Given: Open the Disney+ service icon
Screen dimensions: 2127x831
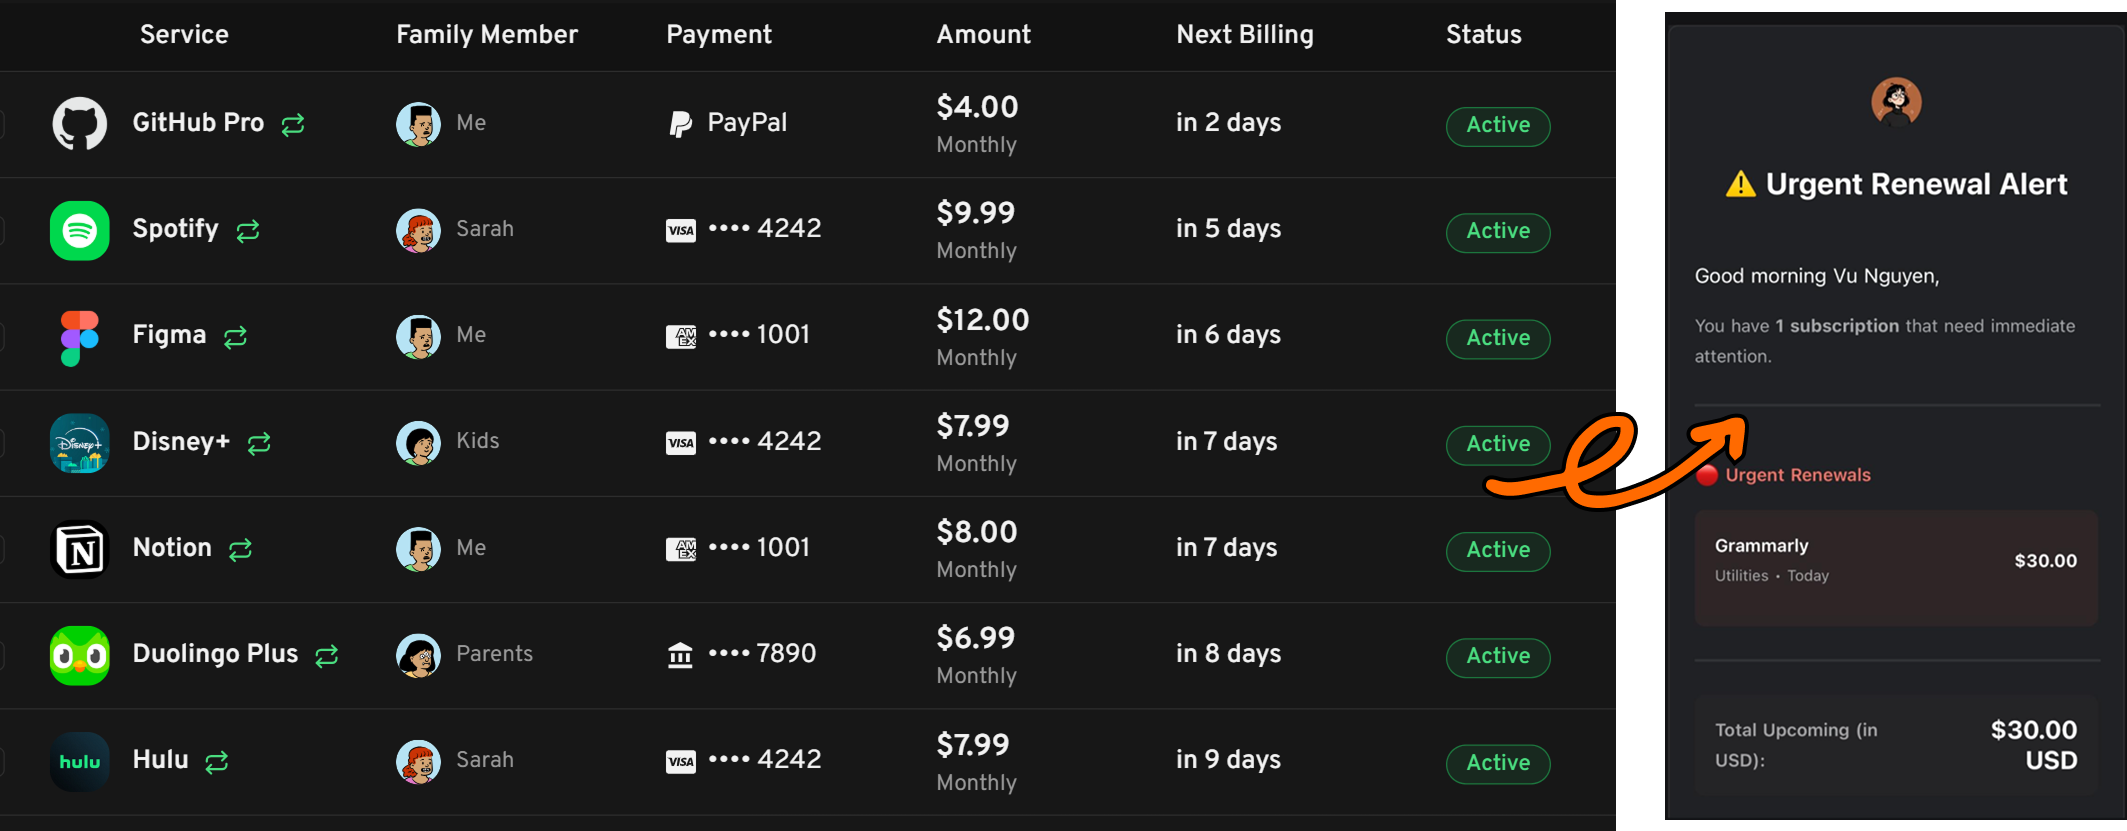Looking at the screenshot, I should point(78,442).
